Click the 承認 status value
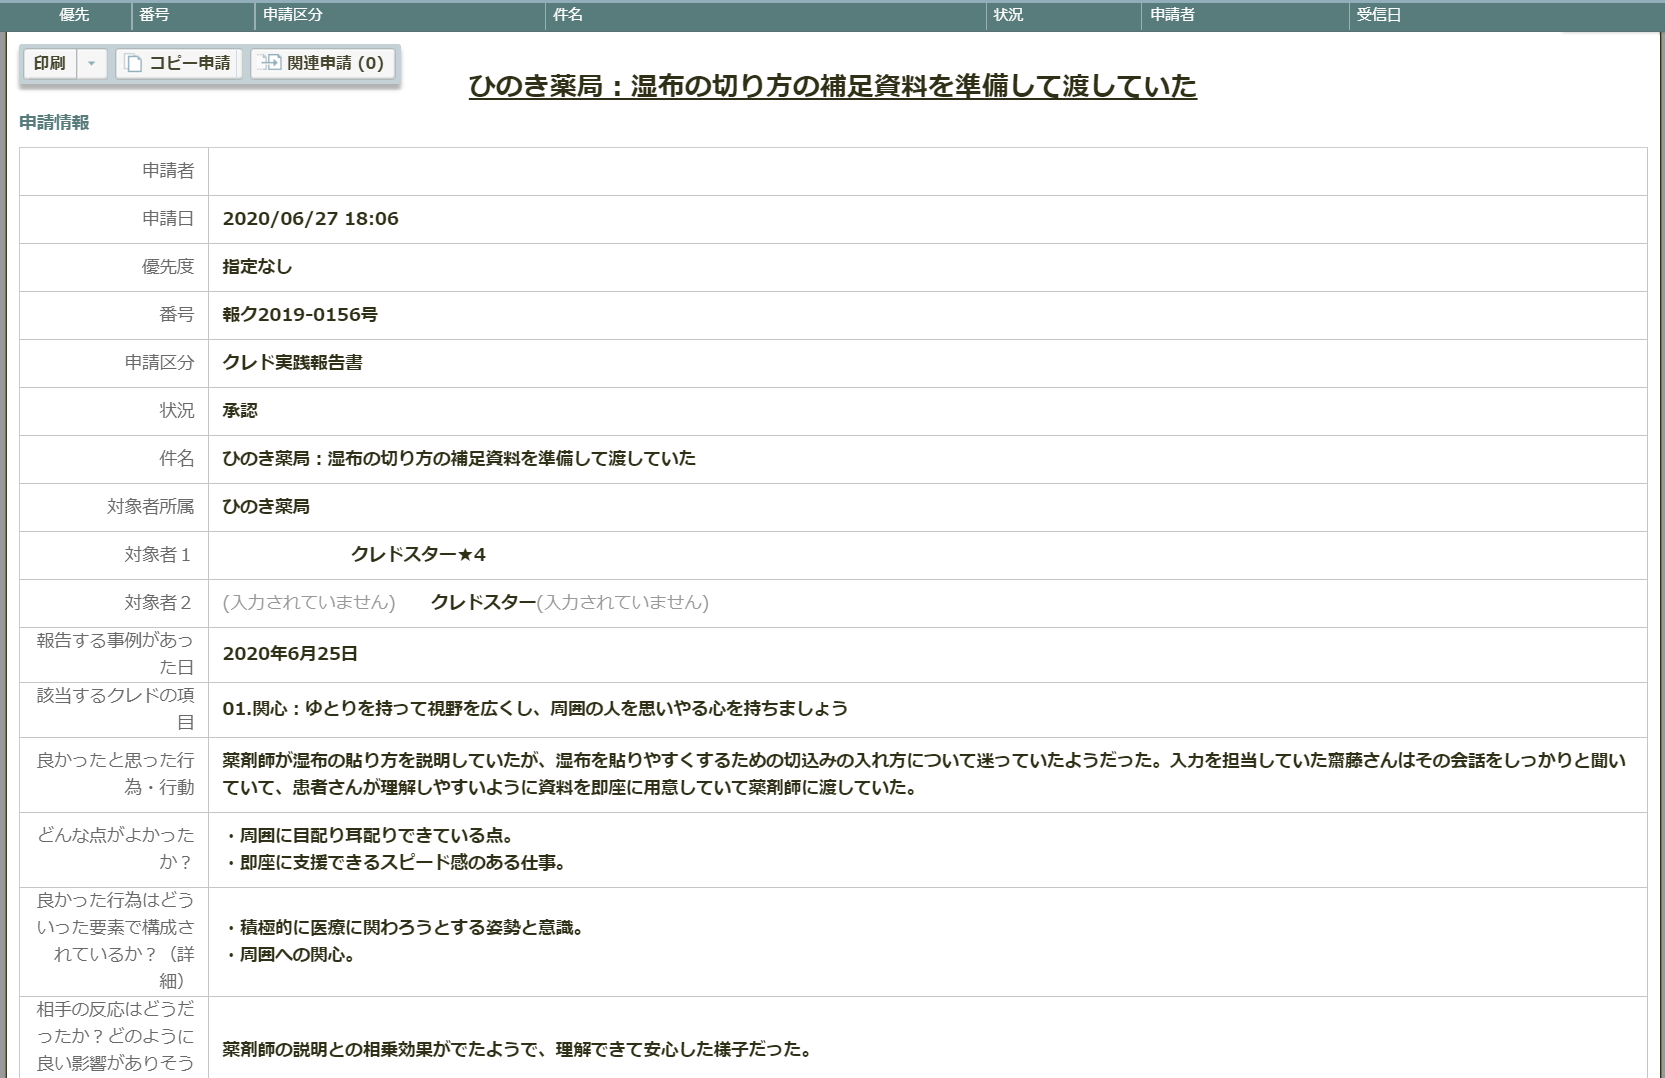 pos(240,411)
